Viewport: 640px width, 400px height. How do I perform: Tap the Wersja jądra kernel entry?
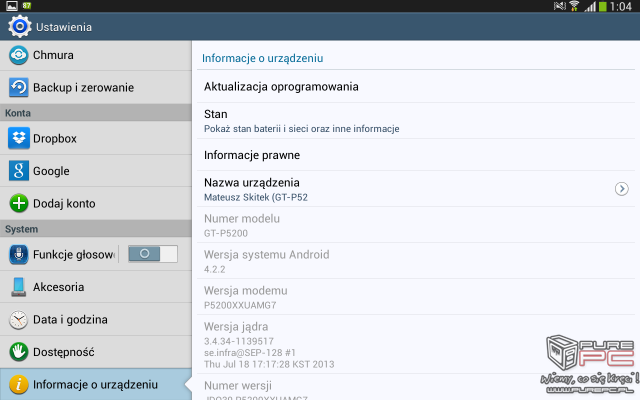click(416, 344)
